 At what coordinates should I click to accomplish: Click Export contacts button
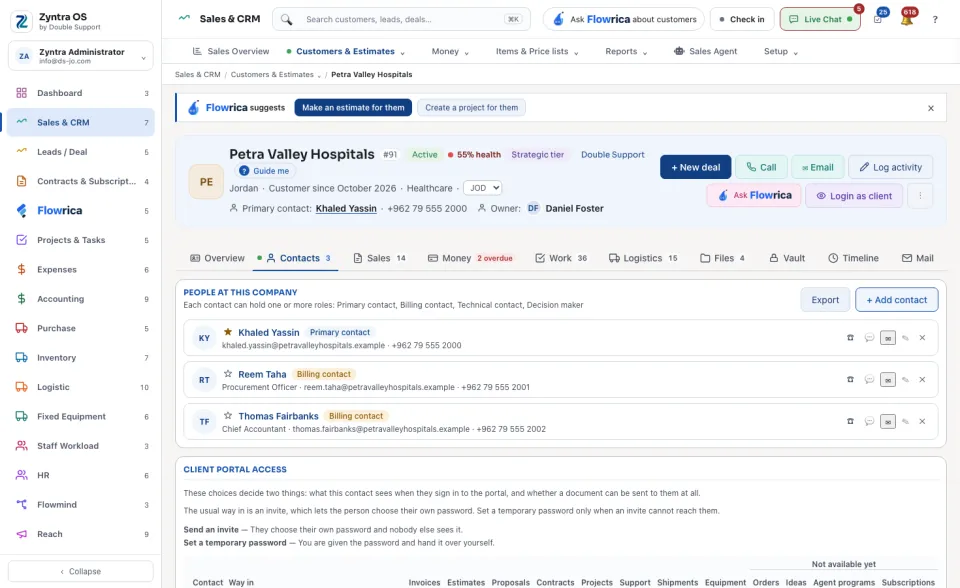[x=825, y=300]
